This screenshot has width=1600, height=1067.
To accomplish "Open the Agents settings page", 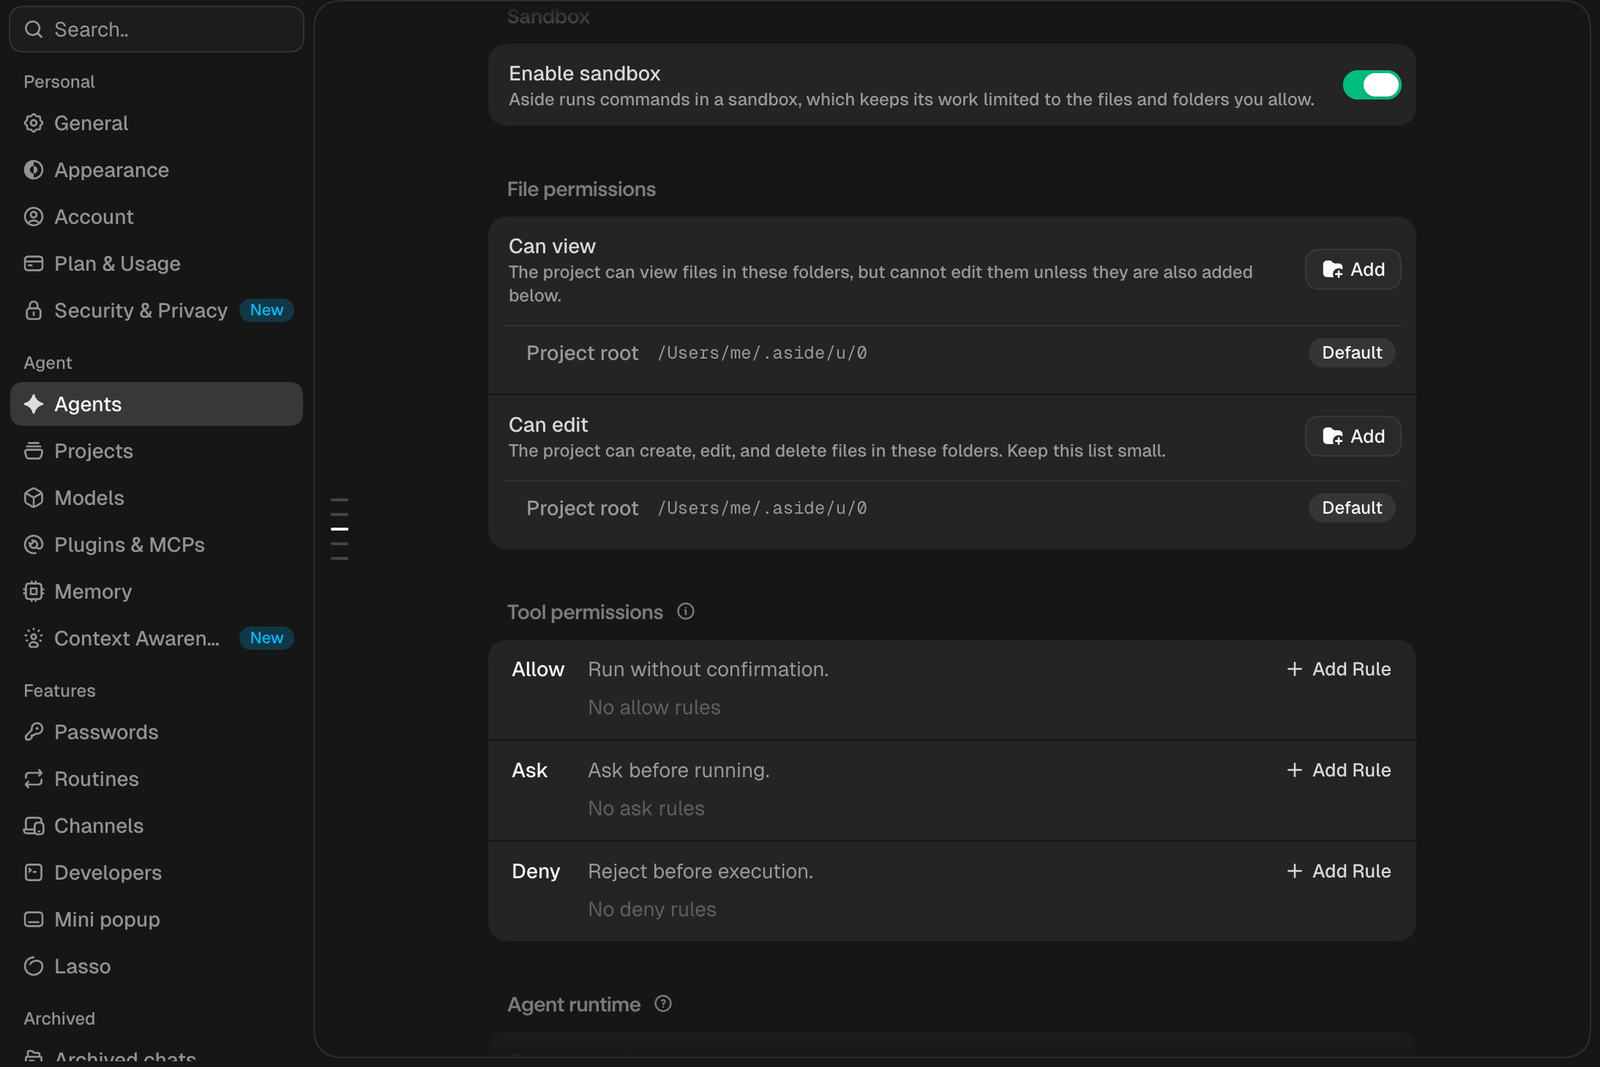I will (x=156, y=404).
